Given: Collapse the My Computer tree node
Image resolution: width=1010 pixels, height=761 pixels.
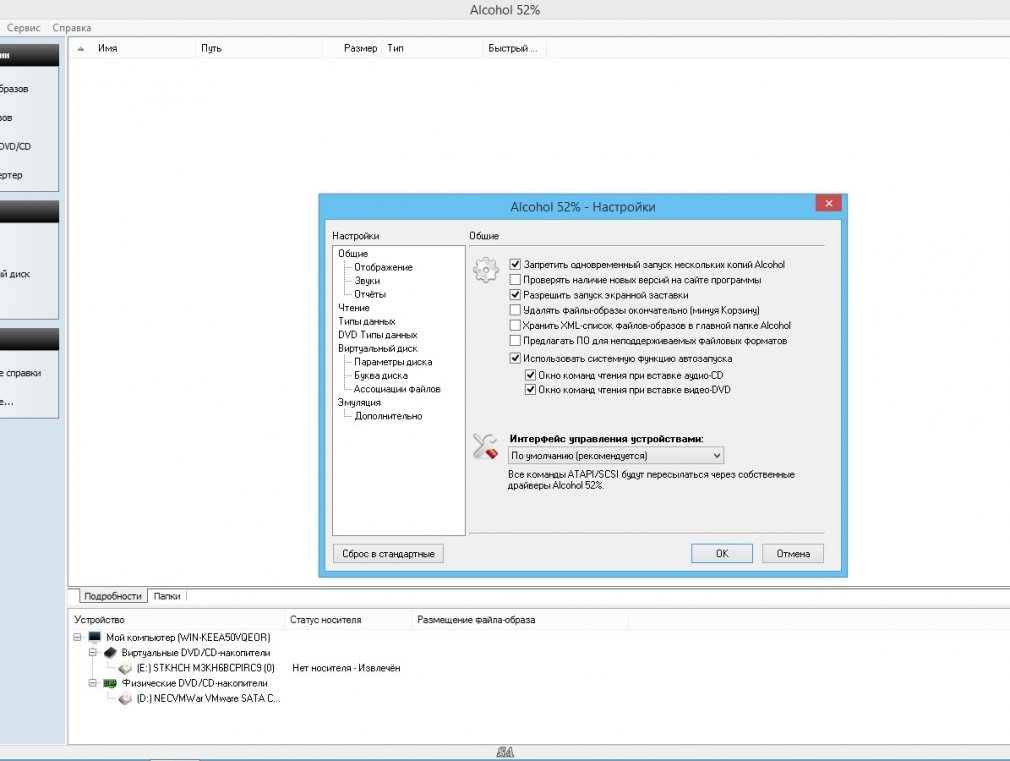Looking at the screenshot, I should coord(77,637).
